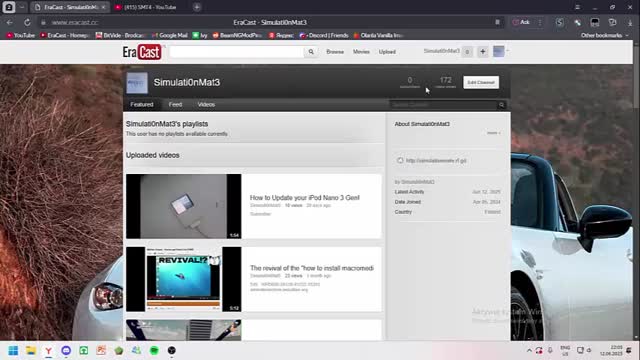Open a new browser tab with plus
640x360 pixels.
(x=197, y=7)
